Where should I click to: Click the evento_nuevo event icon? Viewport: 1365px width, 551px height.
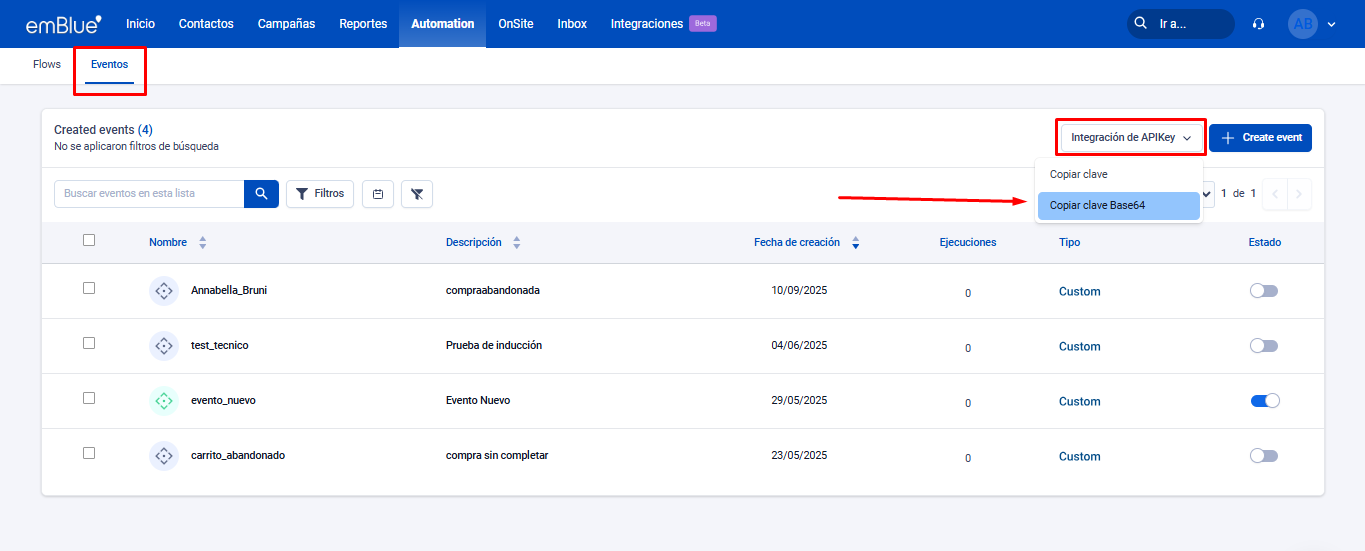(163, 401)
